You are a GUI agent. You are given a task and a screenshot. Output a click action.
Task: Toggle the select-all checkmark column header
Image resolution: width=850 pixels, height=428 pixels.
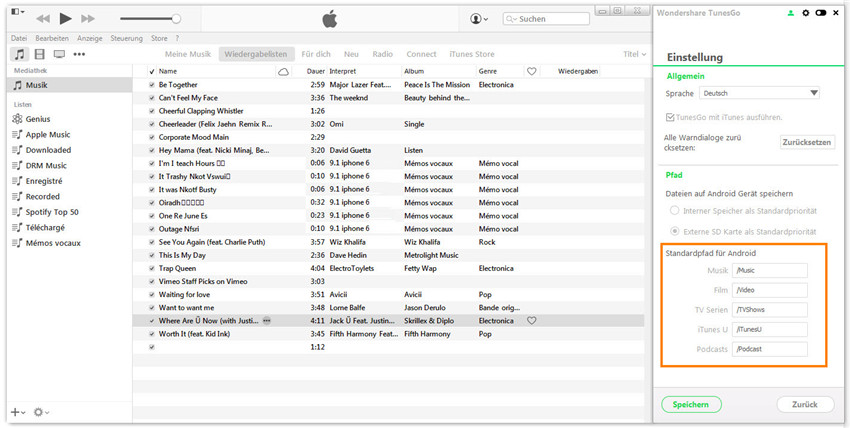152,72
